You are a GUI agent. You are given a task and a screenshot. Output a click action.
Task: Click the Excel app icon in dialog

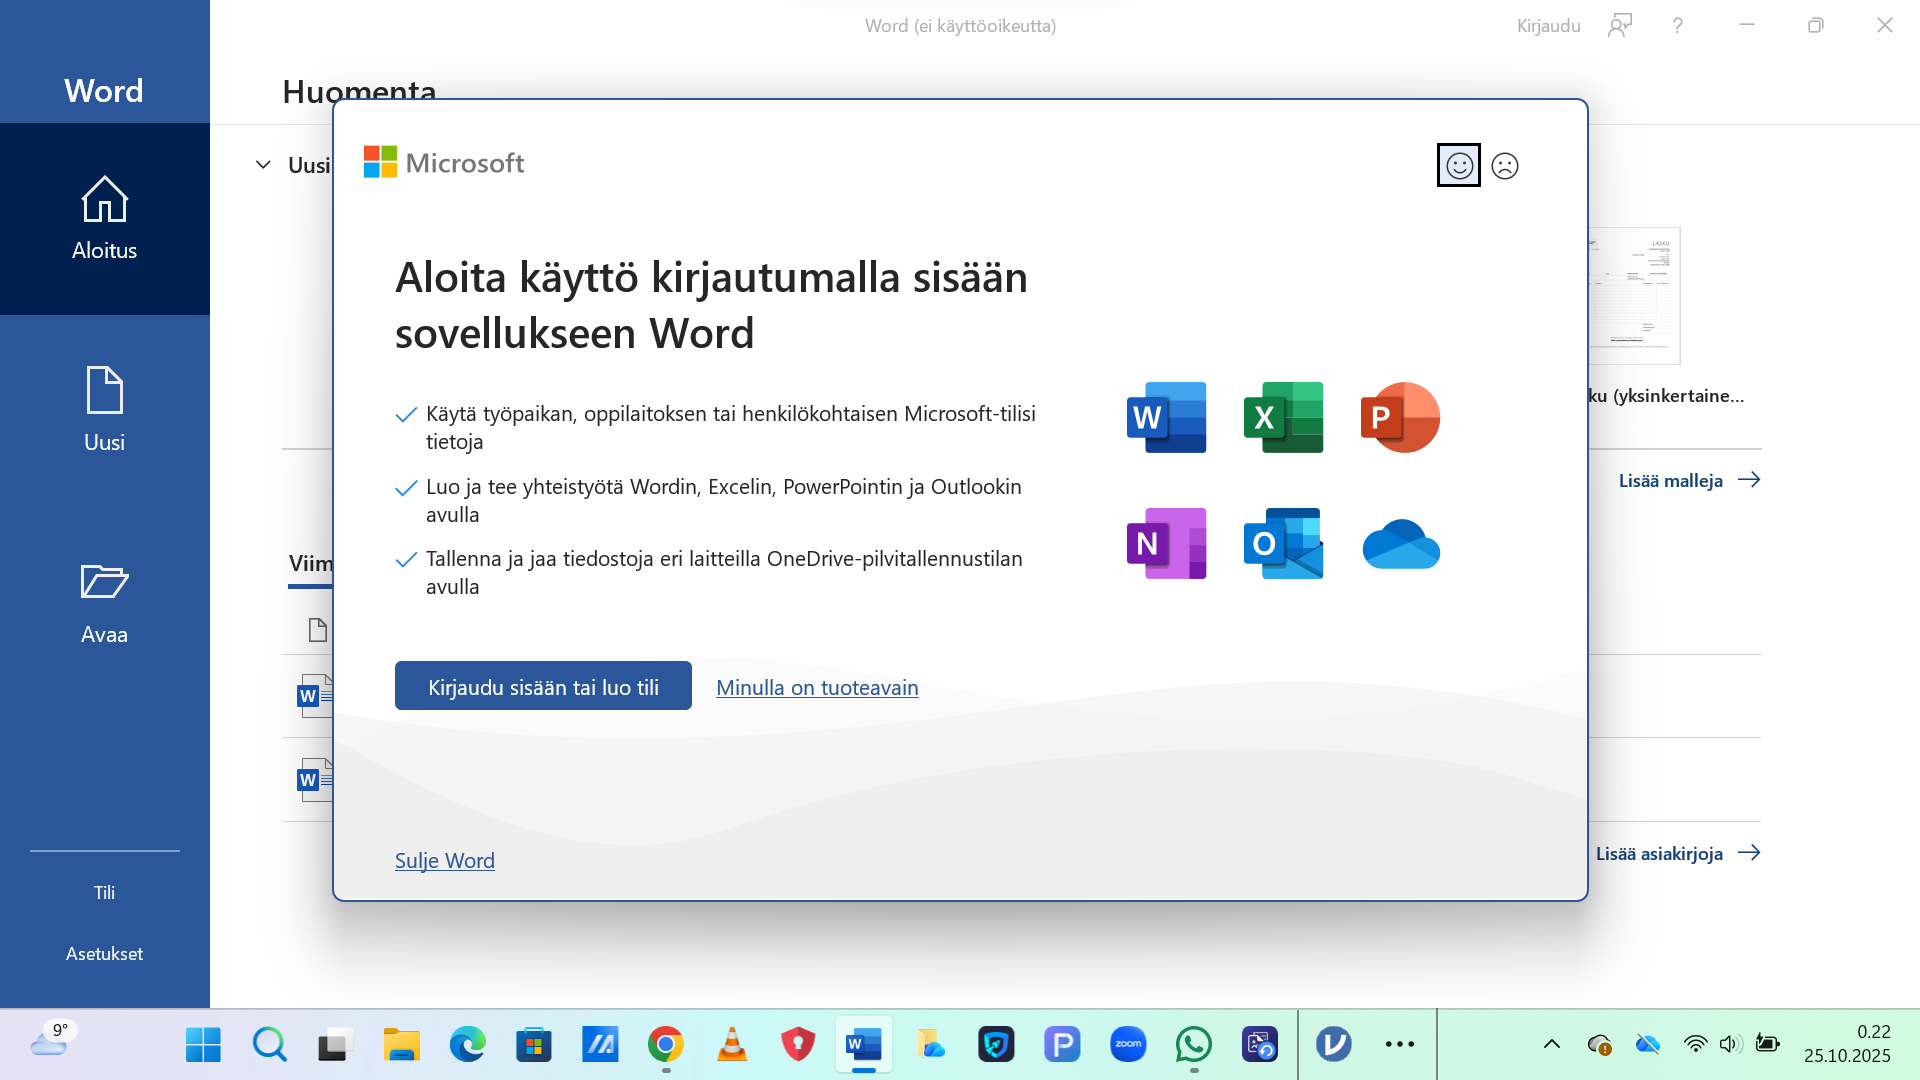coord(1283,417)
